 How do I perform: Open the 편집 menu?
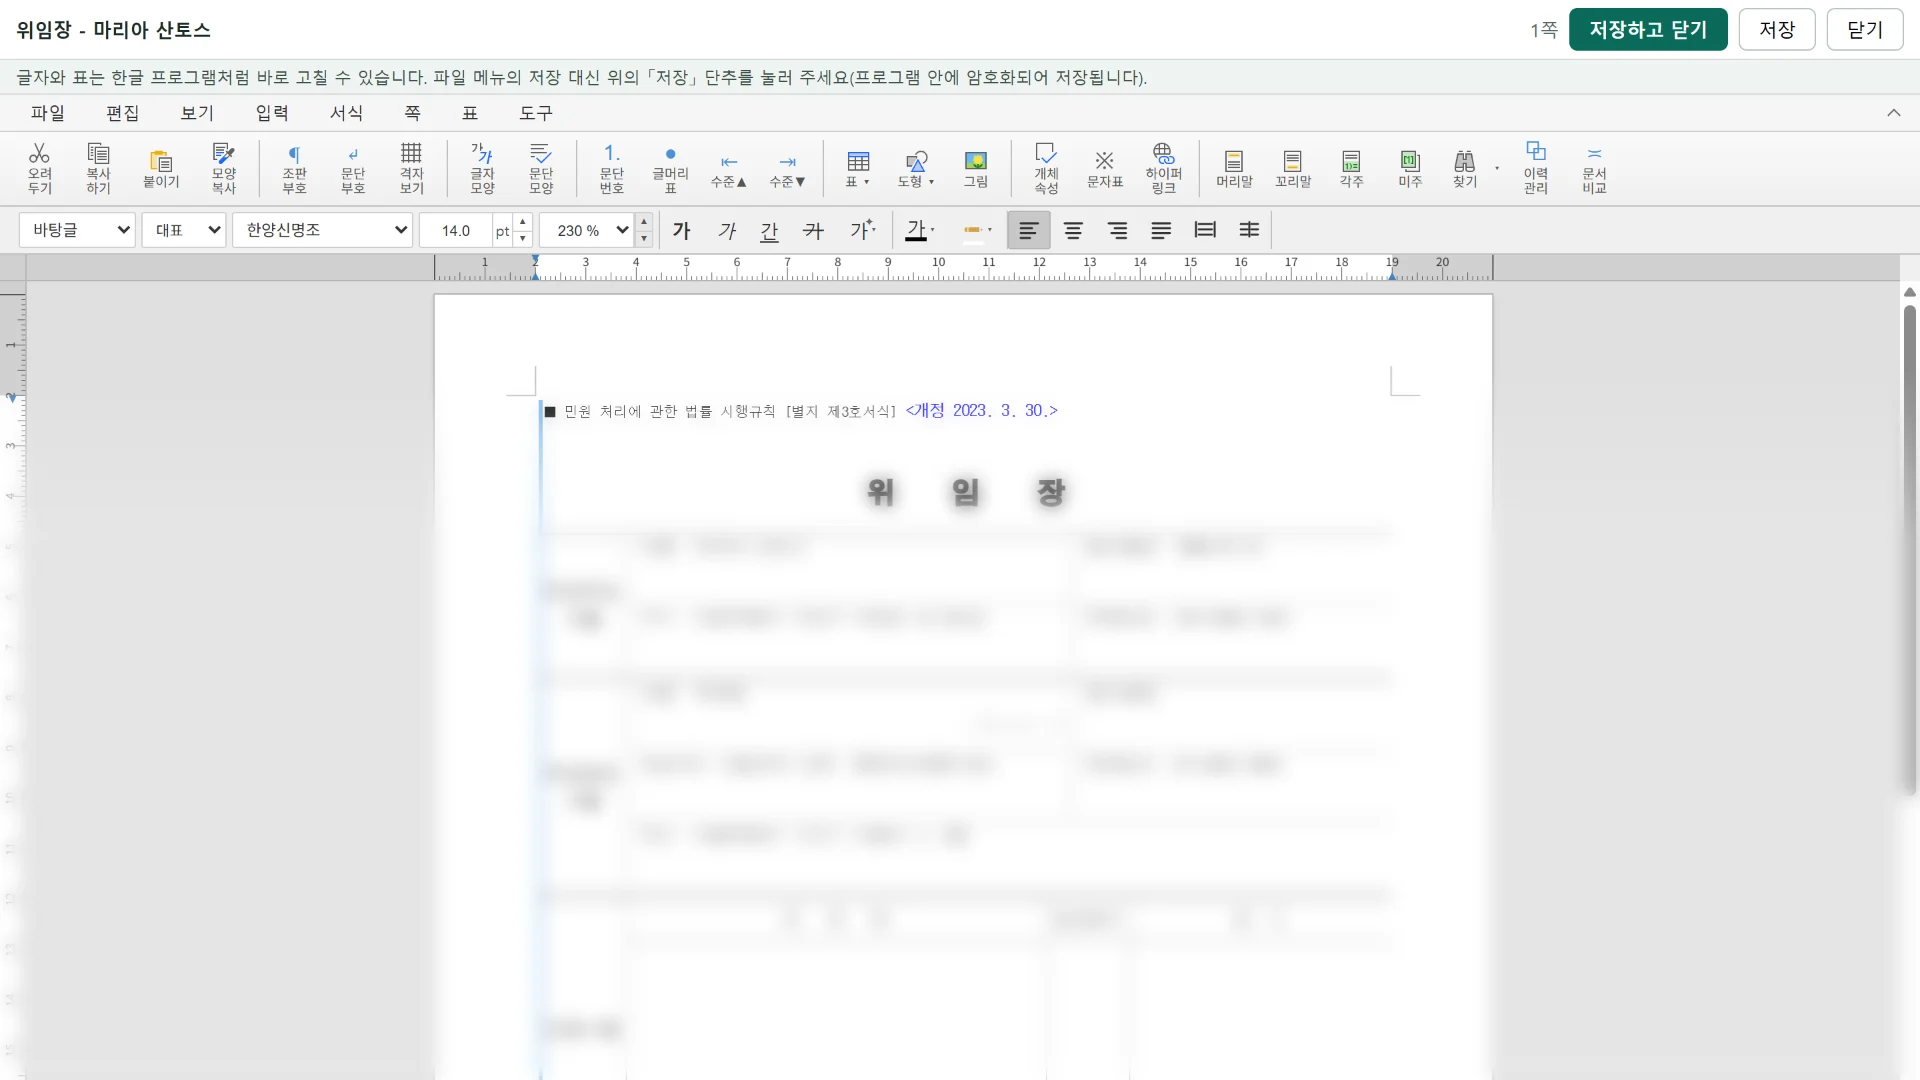[123, 113]
